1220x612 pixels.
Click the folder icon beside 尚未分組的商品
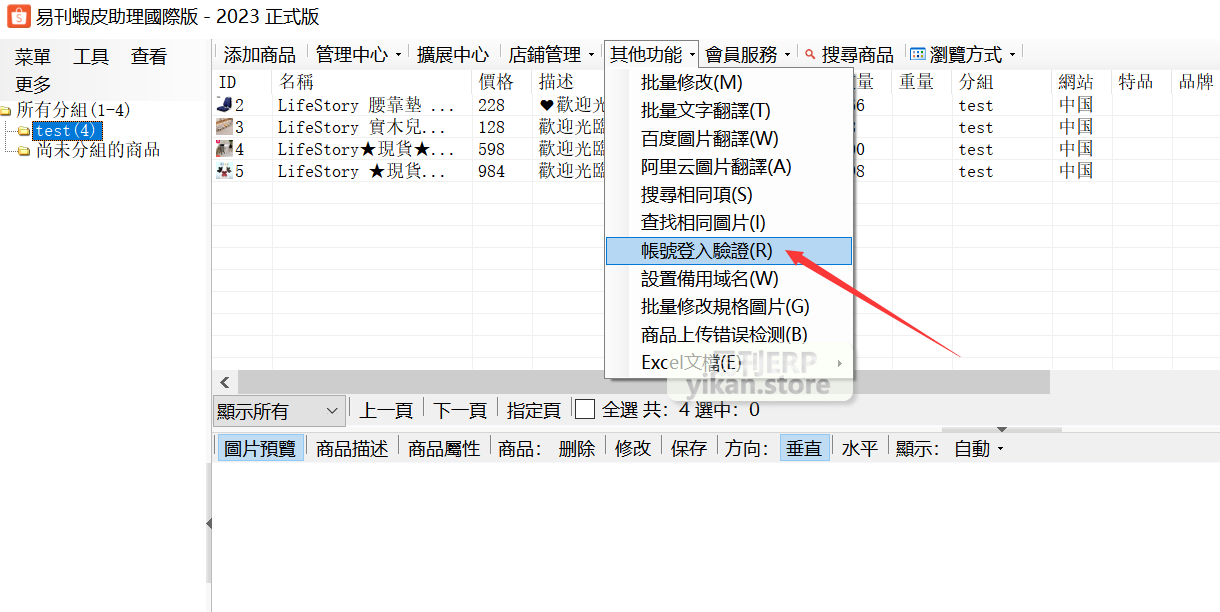(x=24, y=151)
